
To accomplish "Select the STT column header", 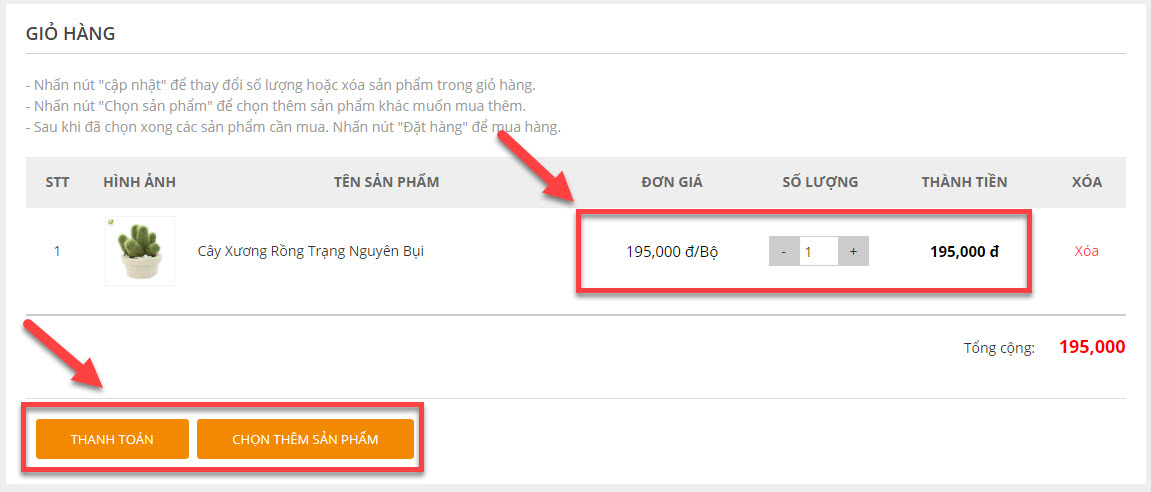I will point(57,182).
